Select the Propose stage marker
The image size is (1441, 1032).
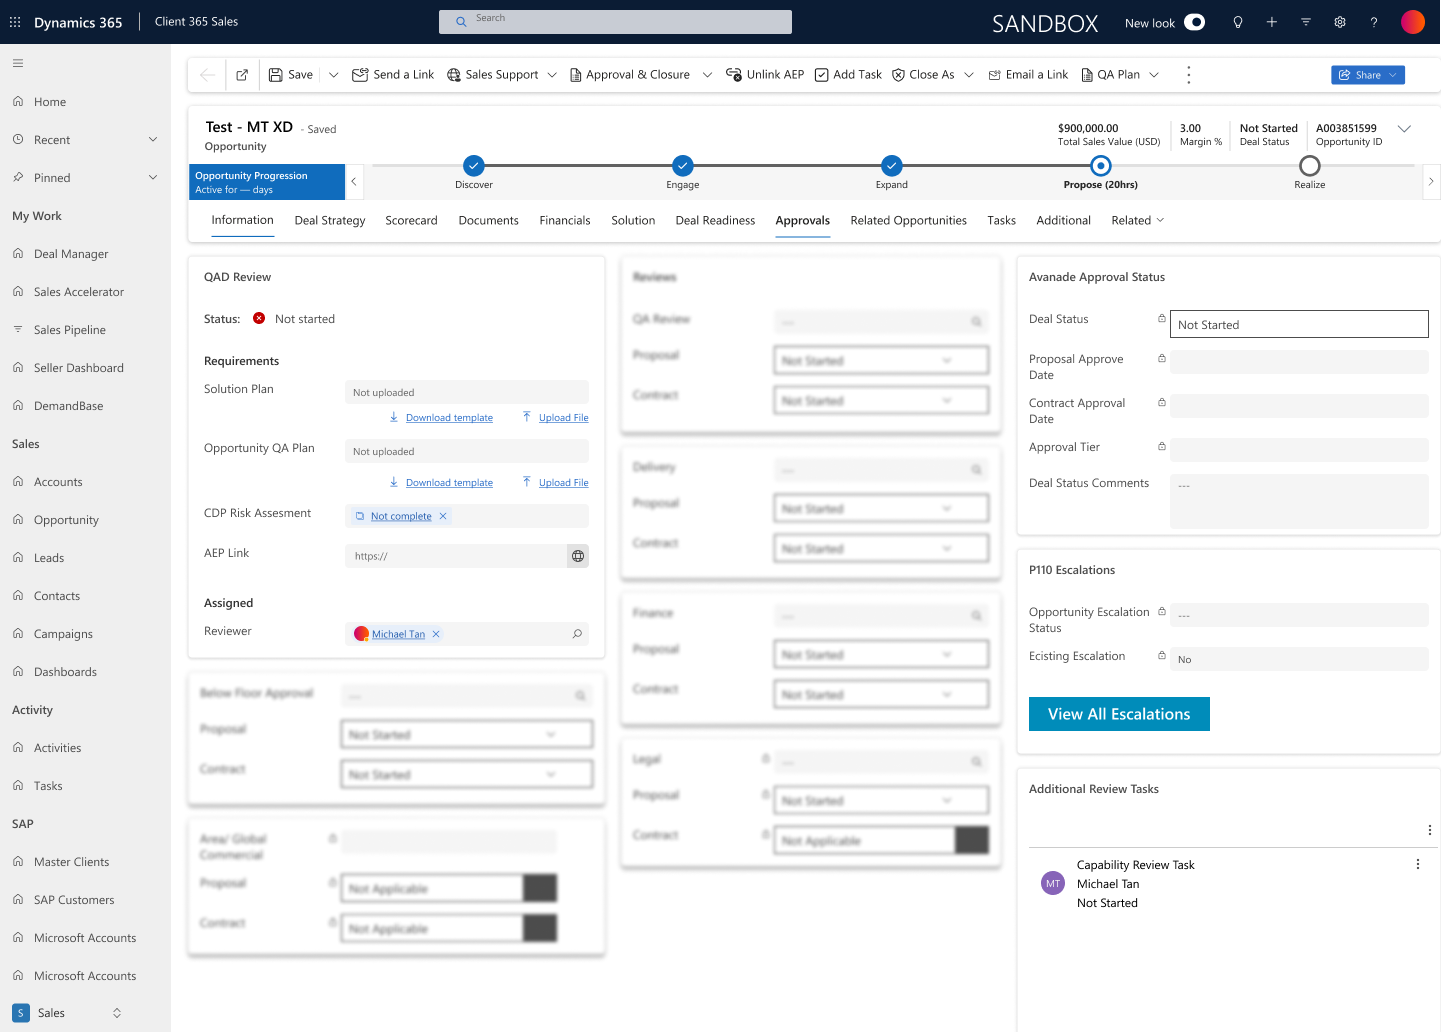click(1101, 166)
